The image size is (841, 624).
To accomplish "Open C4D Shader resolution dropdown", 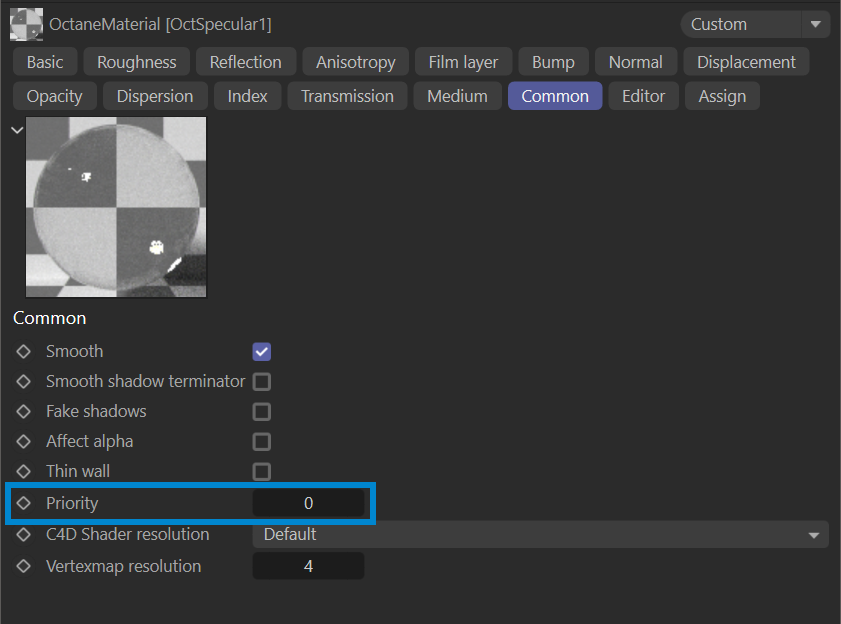I will coord(540,535).
